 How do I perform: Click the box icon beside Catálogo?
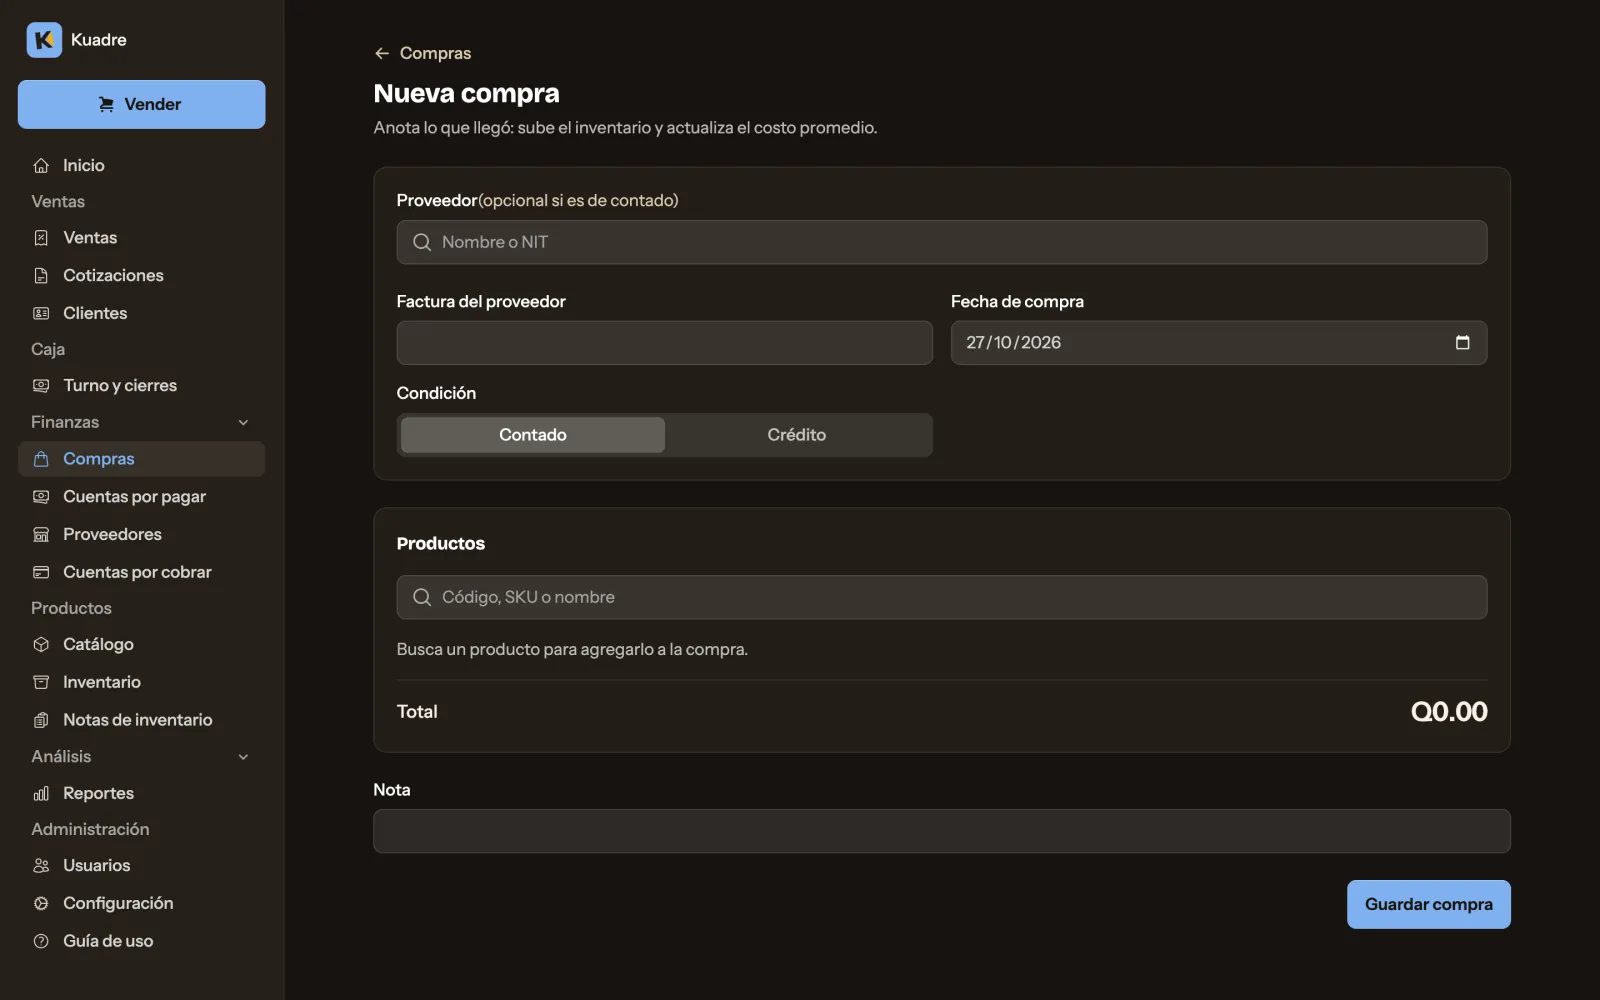[x=41, y=645]
